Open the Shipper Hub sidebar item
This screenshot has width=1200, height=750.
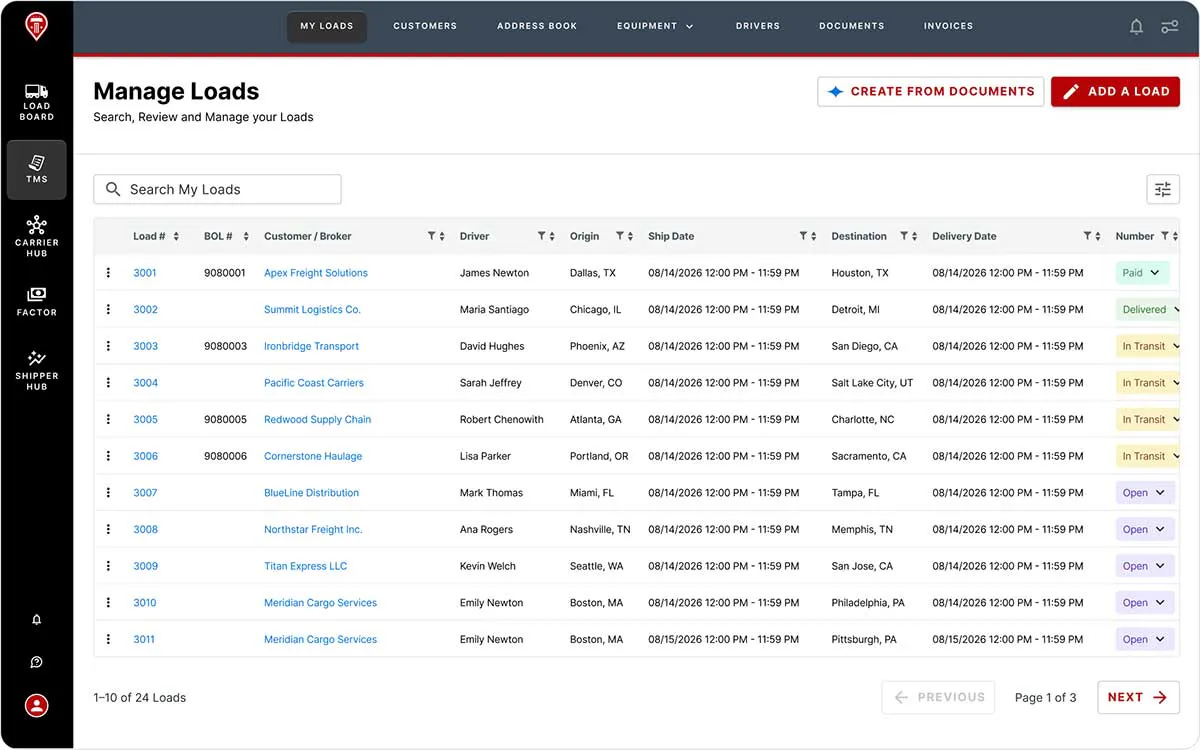click(x=36, y=370)
